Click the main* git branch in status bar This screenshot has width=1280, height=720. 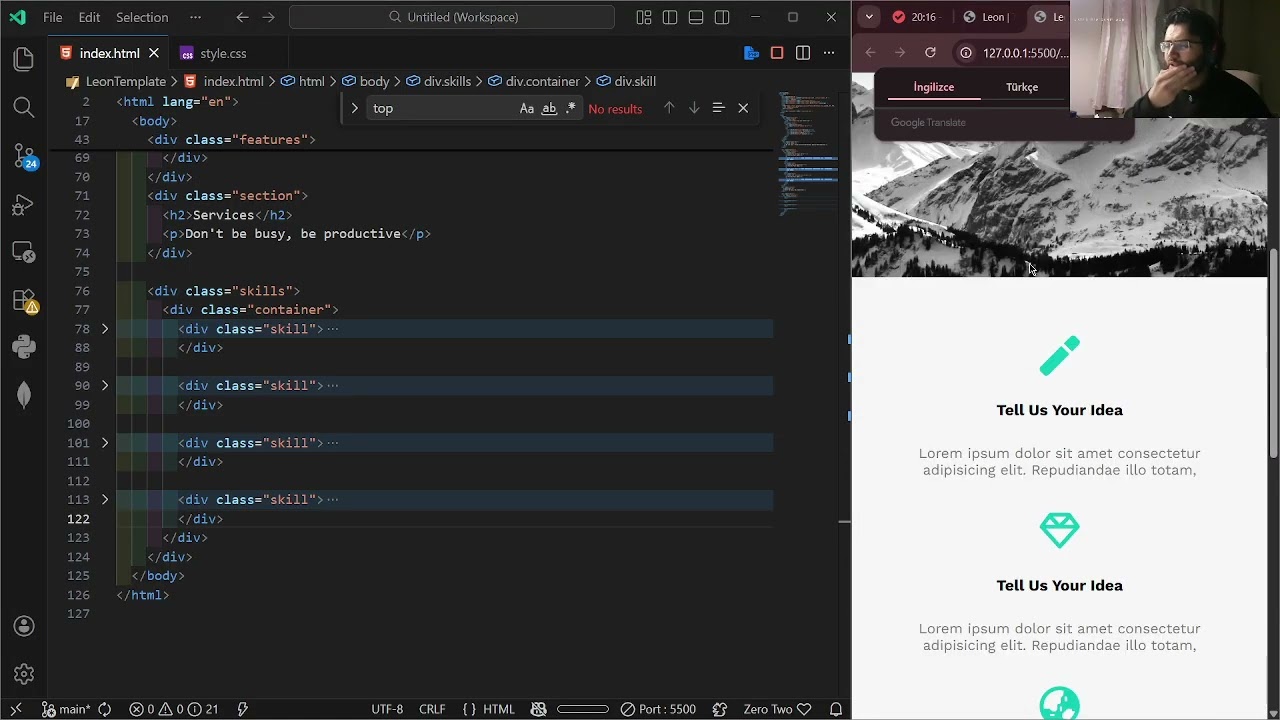[x=66, y=709]
